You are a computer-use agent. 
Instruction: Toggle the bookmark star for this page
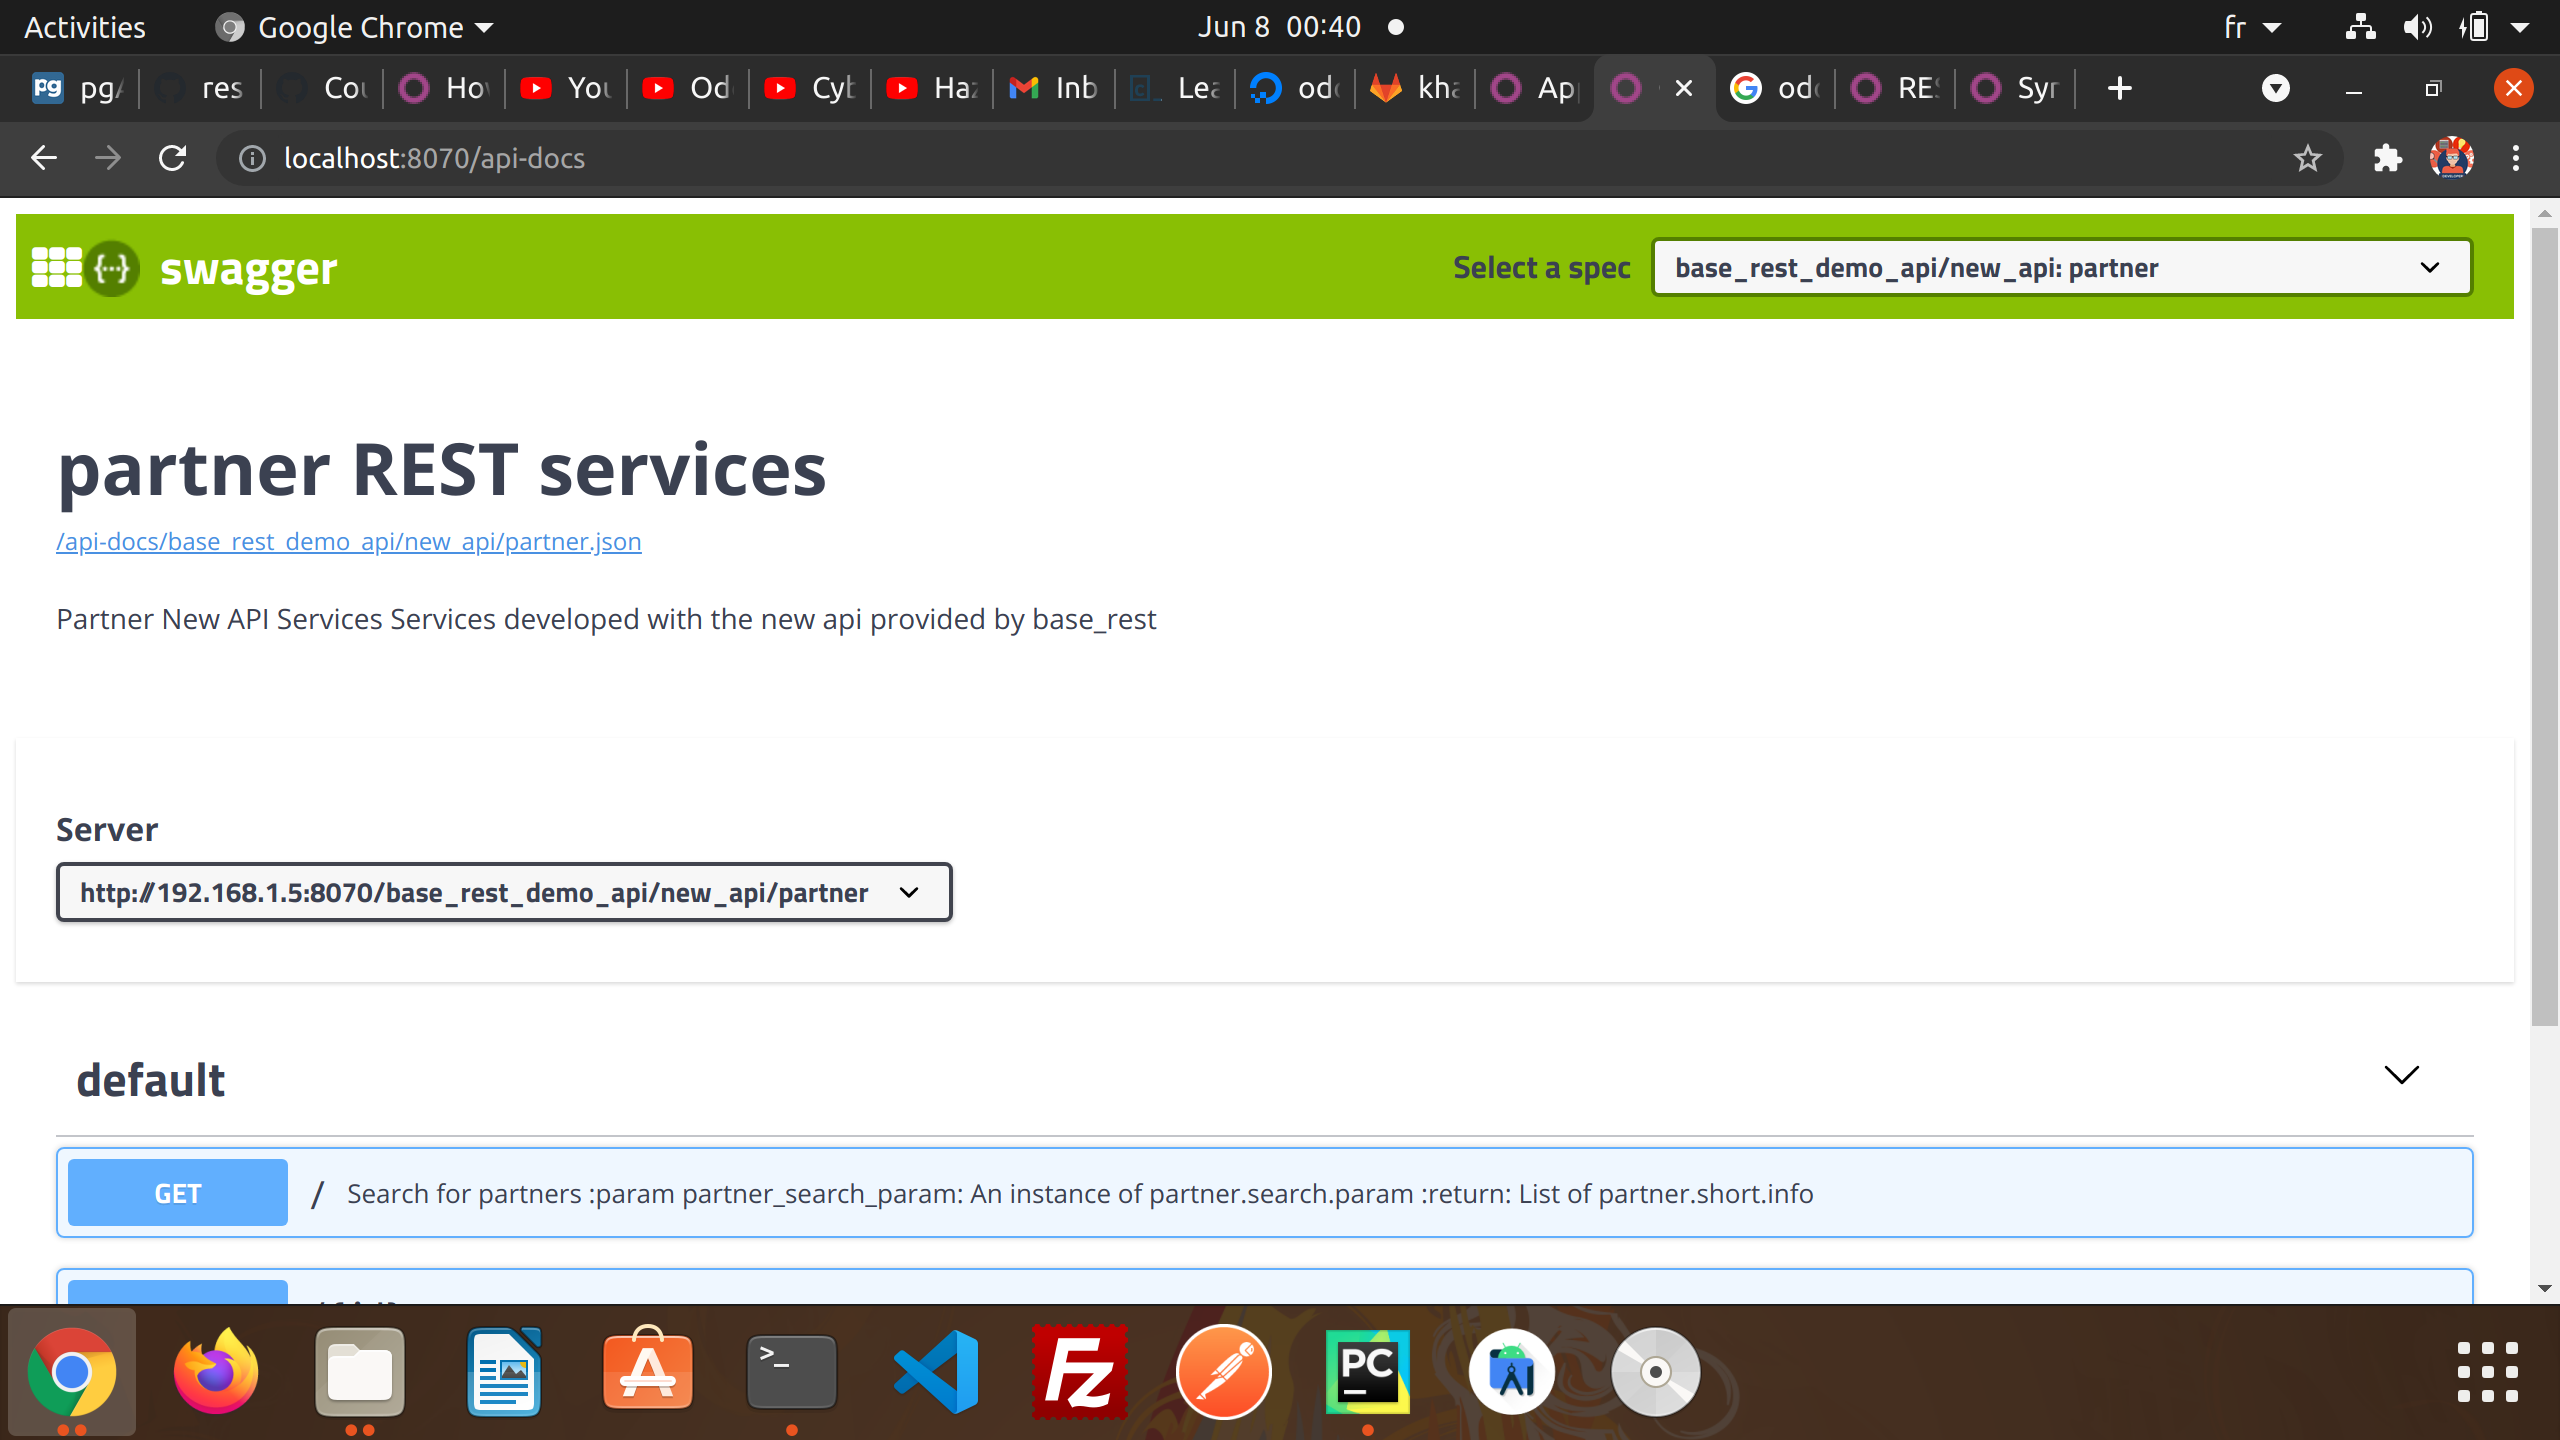point(2307,158)
